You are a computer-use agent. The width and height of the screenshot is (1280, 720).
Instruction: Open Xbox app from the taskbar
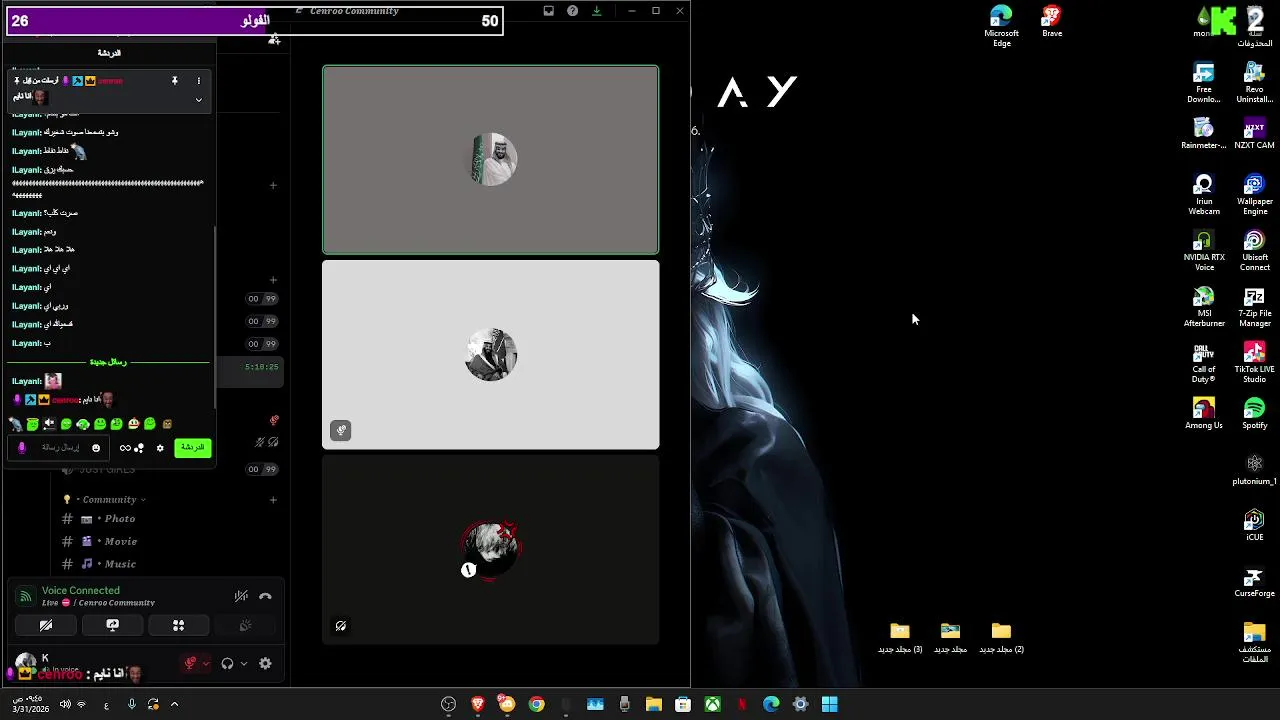pyautogui.click(x=712, y=704)
